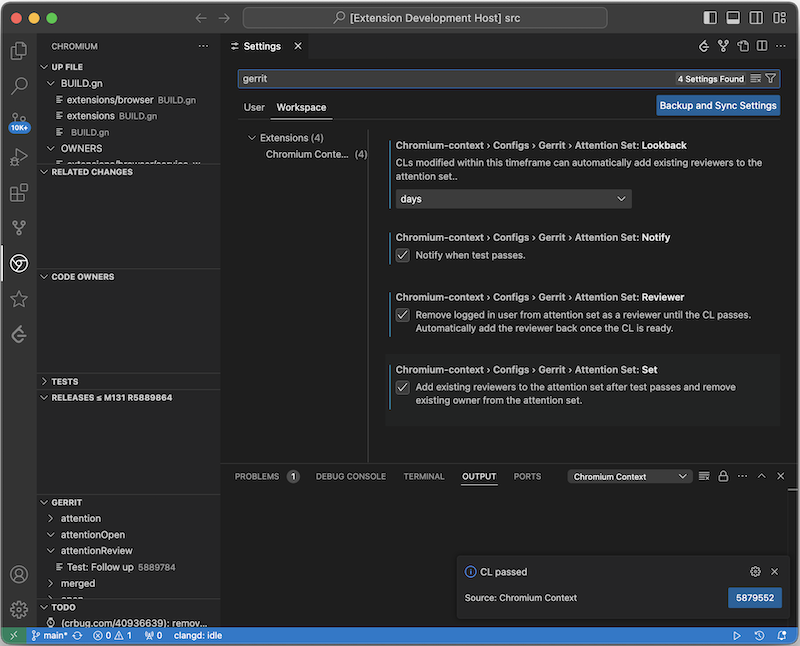Open the settings filter funnel icon
The image size is (800, 646).
tap(771, 79)
